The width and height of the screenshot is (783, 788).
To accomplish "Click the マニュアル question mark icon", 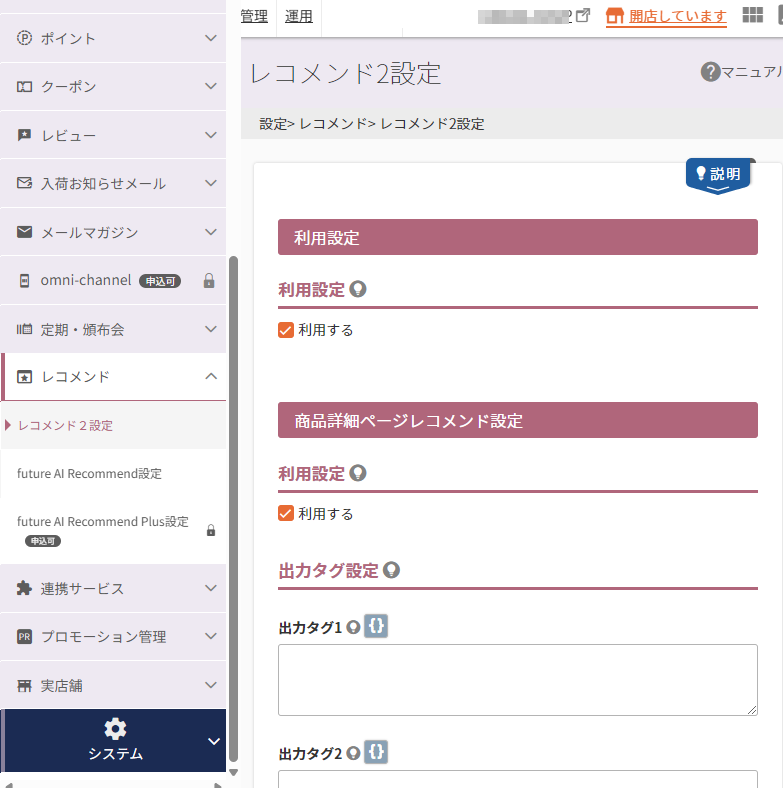I will (x=711, y=72).
